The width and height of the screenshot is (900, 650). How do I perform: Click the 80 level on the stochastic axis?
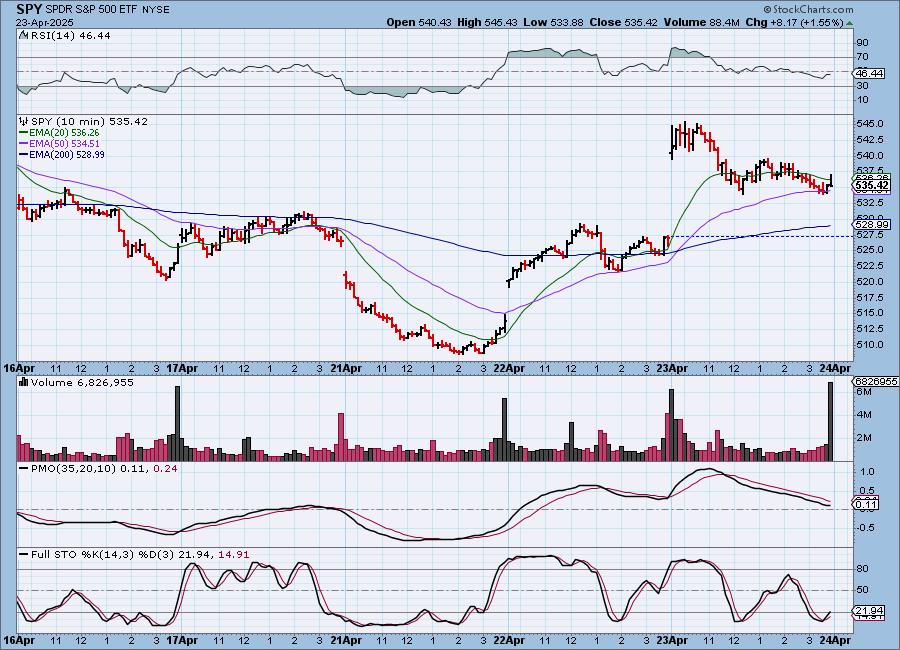tap(863, 568)
